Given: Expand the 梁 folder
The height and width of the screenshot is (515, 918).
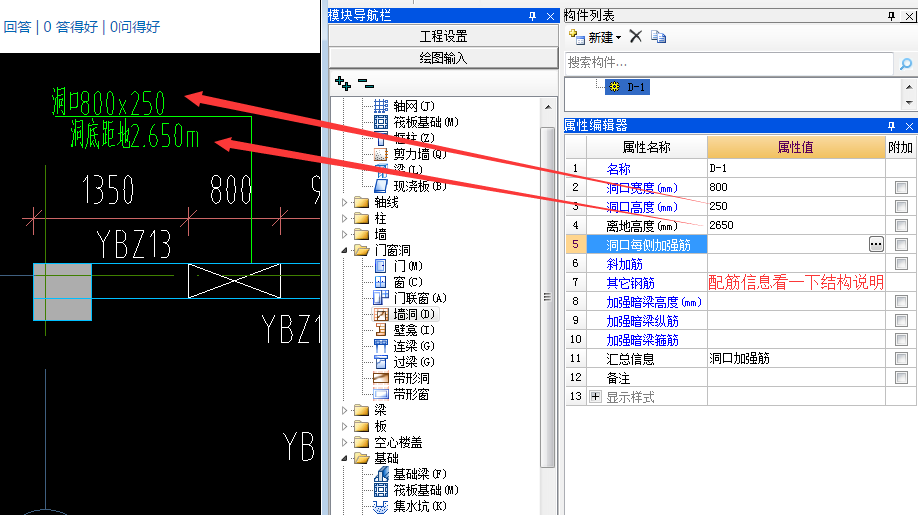Looking at the screenshot, I should tap(344, 410).
